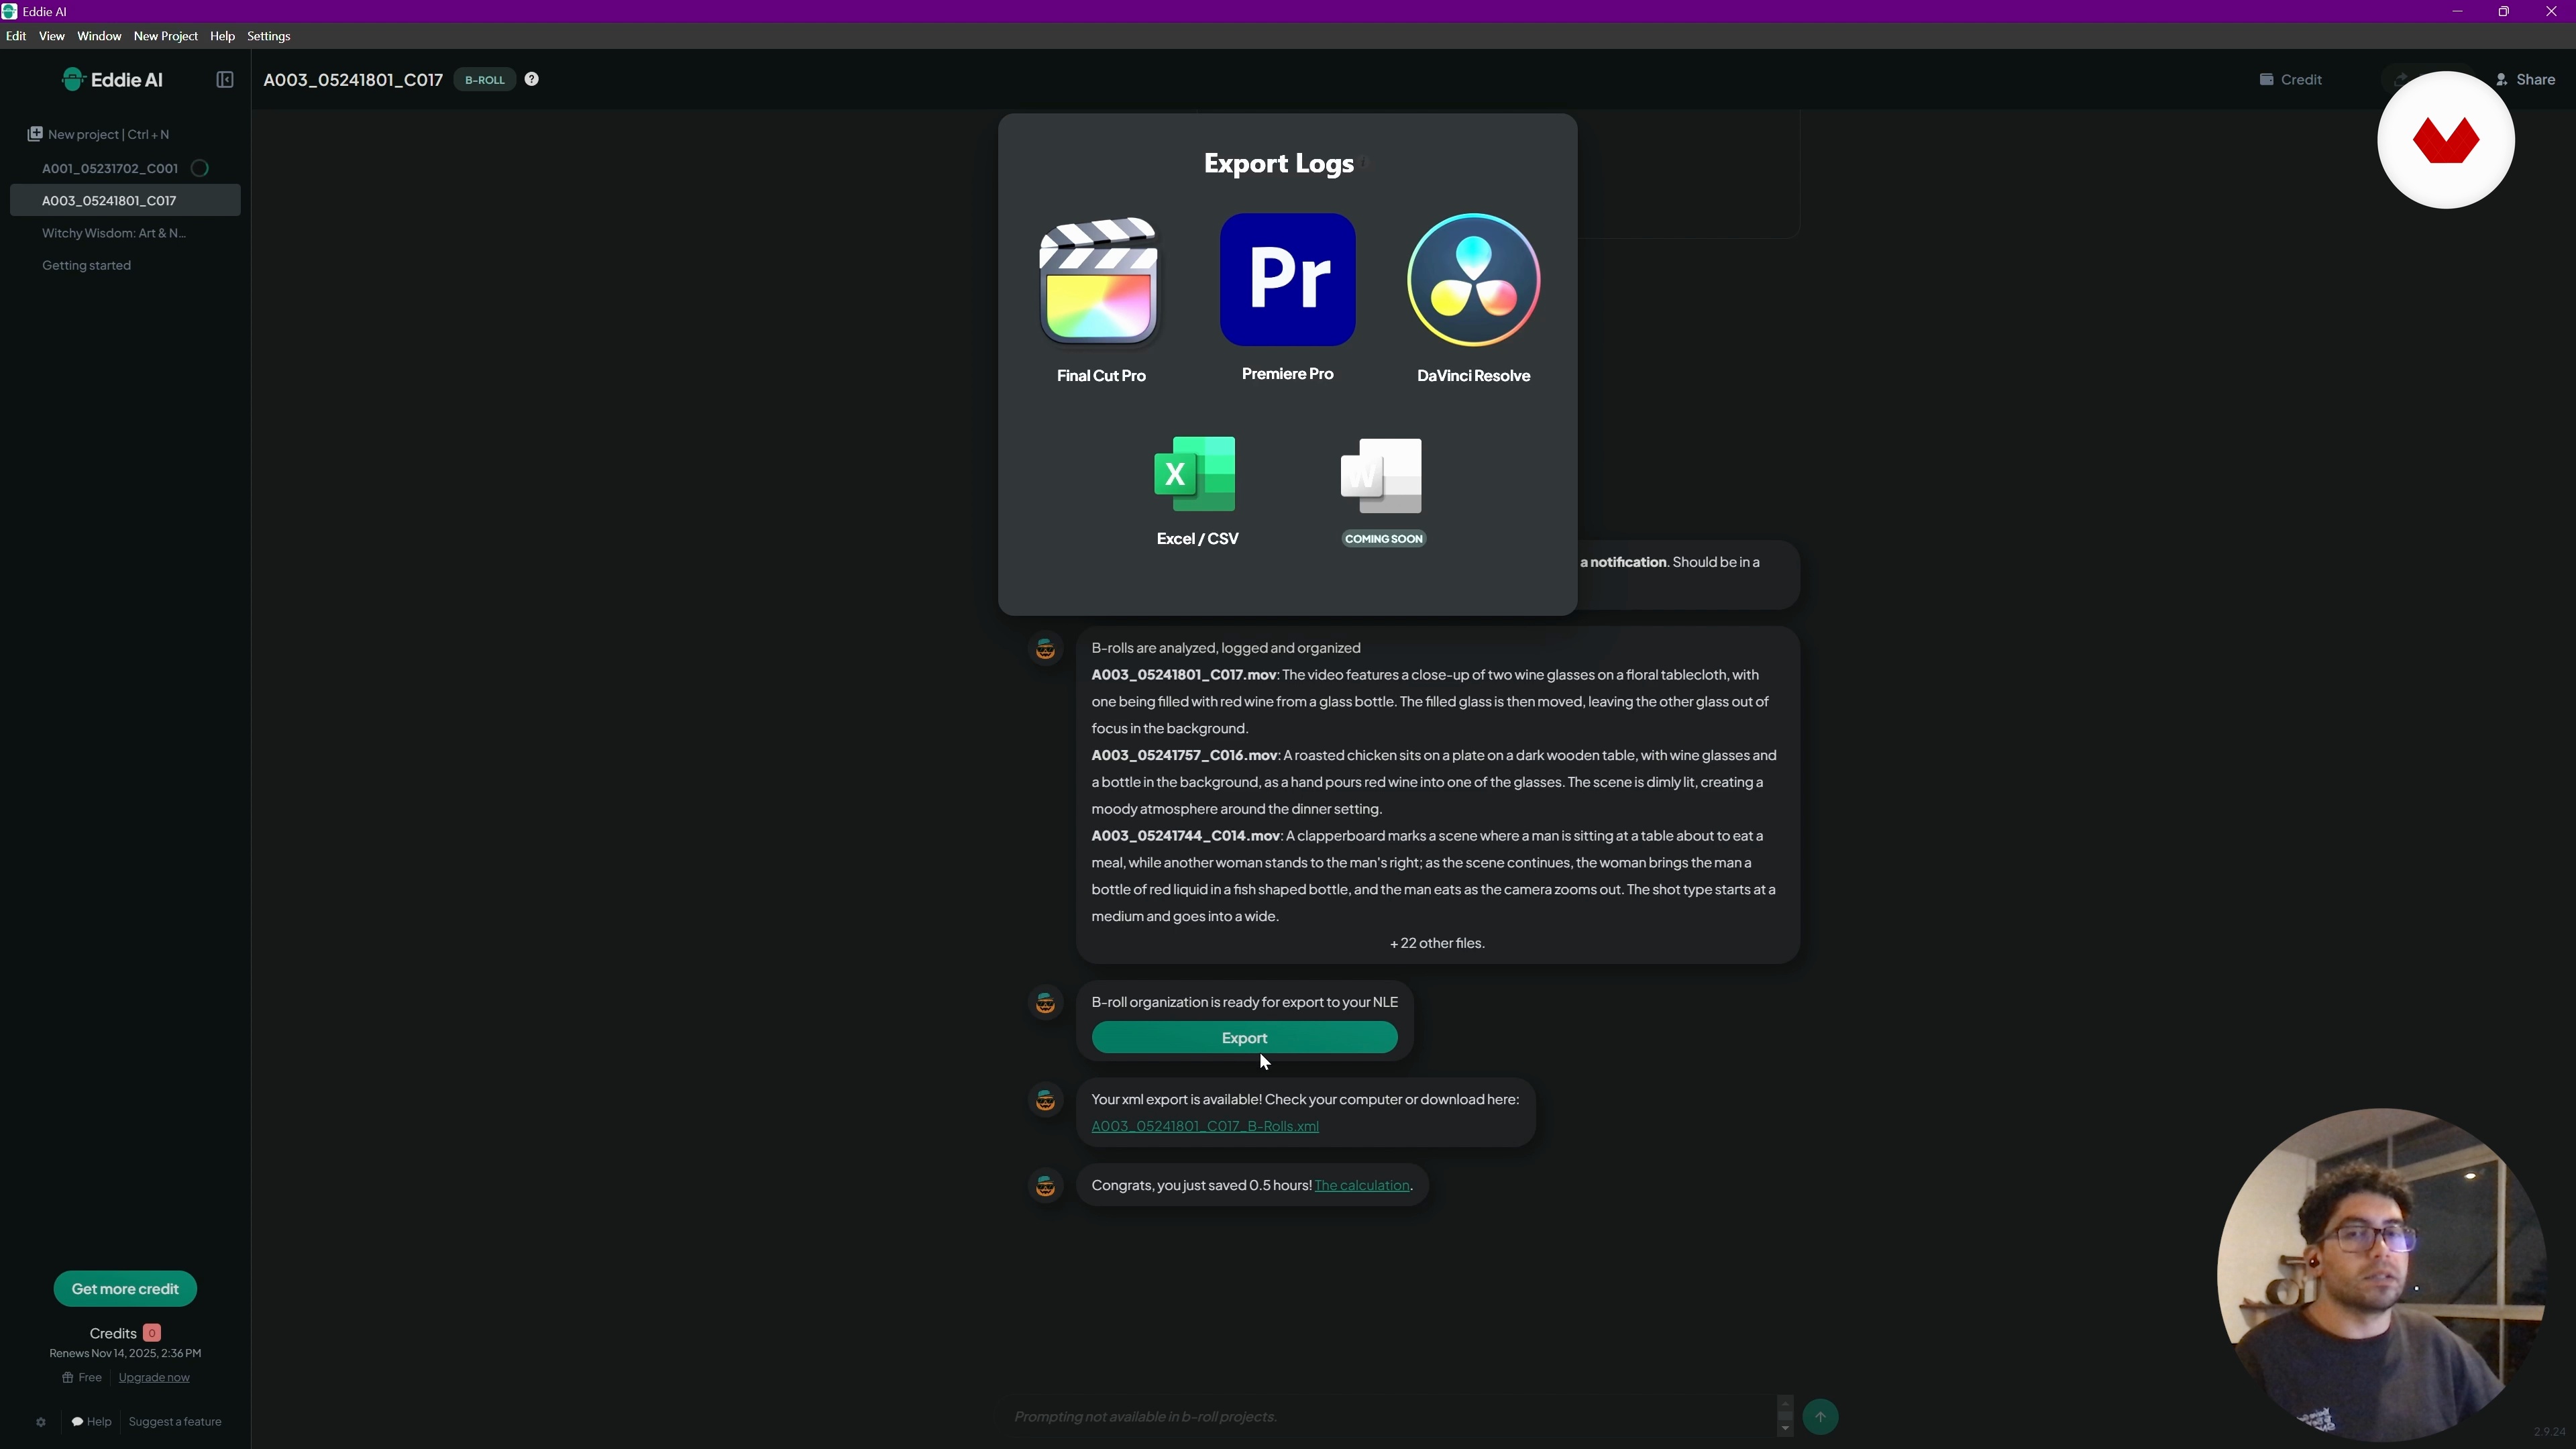Viewport: 2576px width, 1449px height.
Task: Click the Credit button in header
Action: 2291,80
